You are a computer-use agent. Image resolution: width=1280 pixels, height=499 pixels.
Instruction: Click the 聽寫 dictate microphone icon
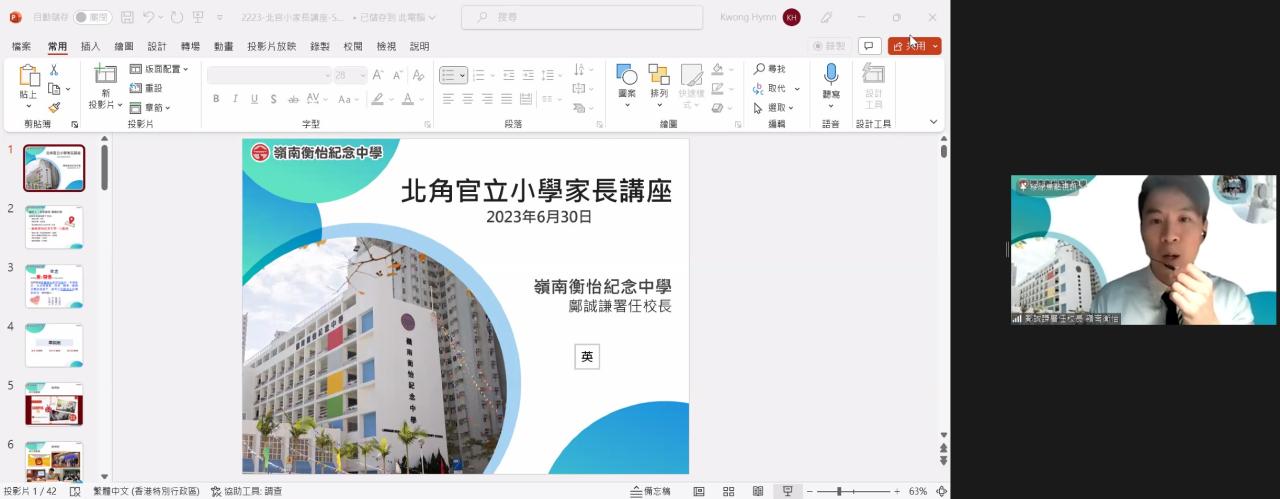tap(831, 75)
